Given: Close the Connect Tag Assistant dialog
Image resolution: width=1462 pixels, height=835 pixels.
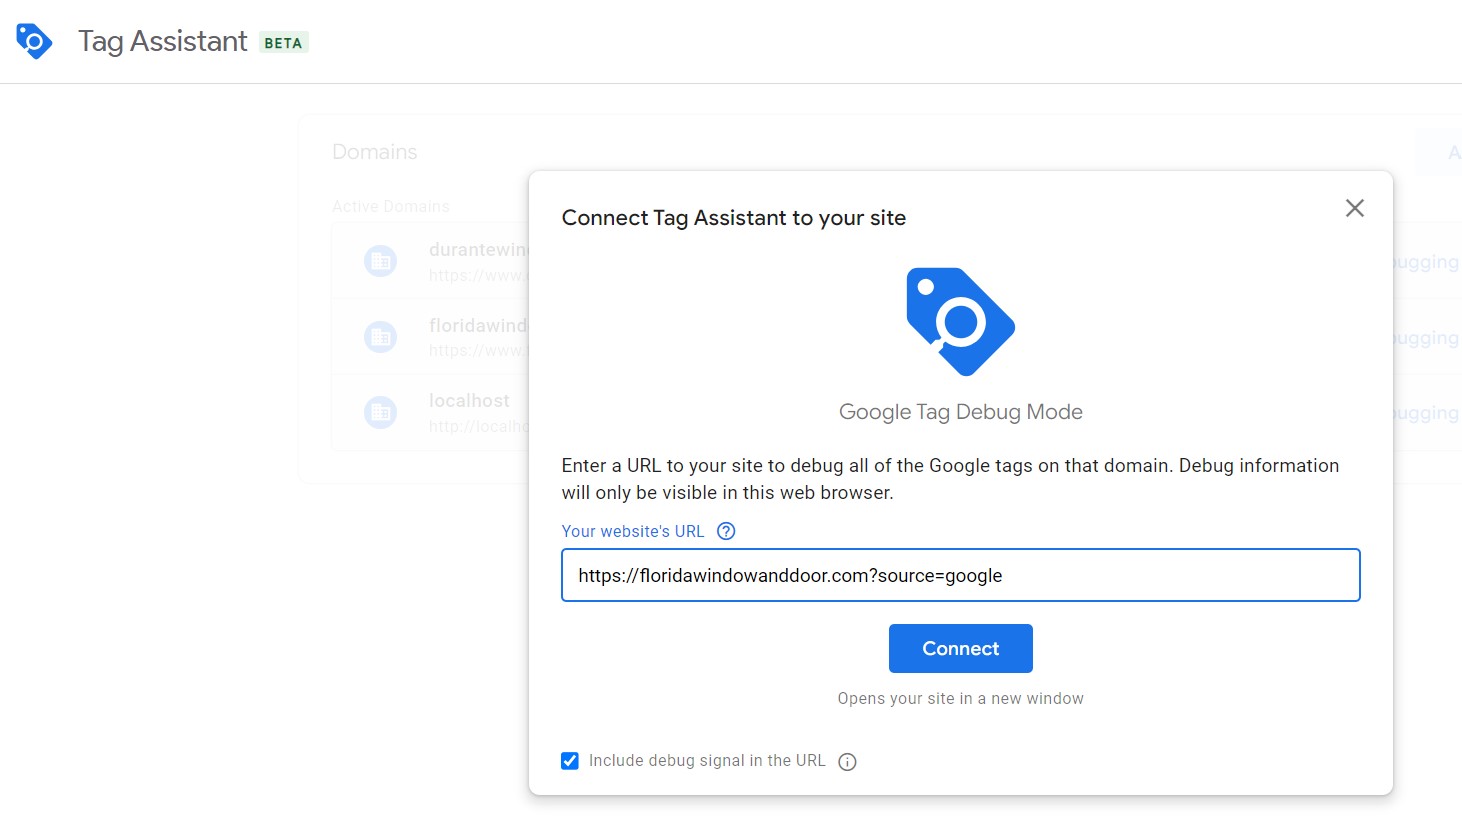Looking at the screenshot, I should tap(1355, 208).
